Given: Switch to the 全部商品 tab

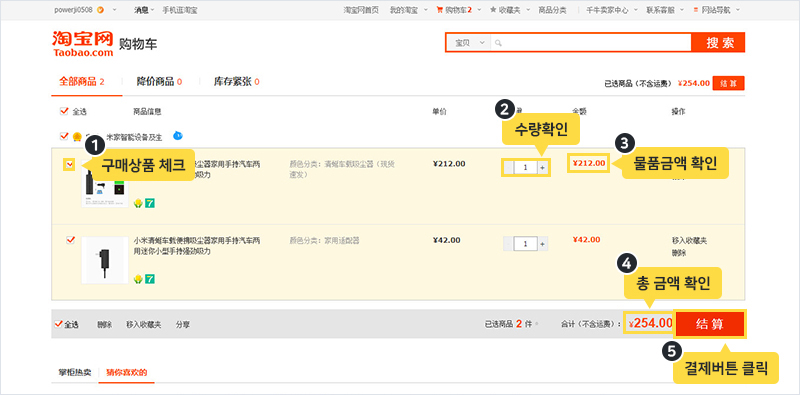Looking at the screenshot, I should pyautogui.click(x=82, y=82).
